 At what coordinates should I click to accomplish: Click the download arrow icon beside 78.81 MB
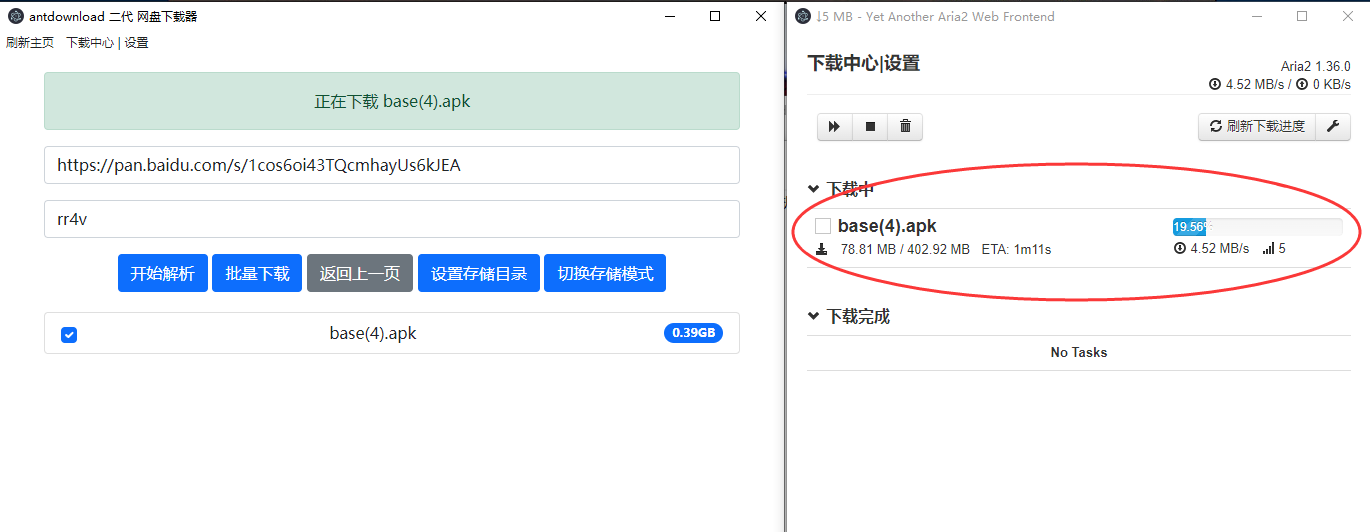point(822,249)
